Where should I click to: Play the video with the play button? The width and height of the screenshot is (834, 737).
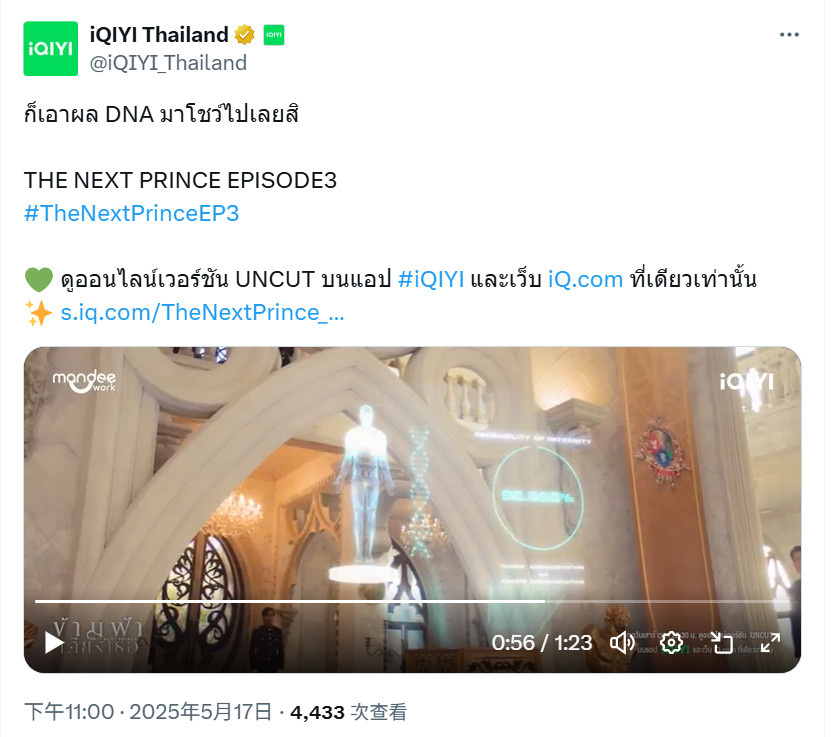click(x=54, y=642)
